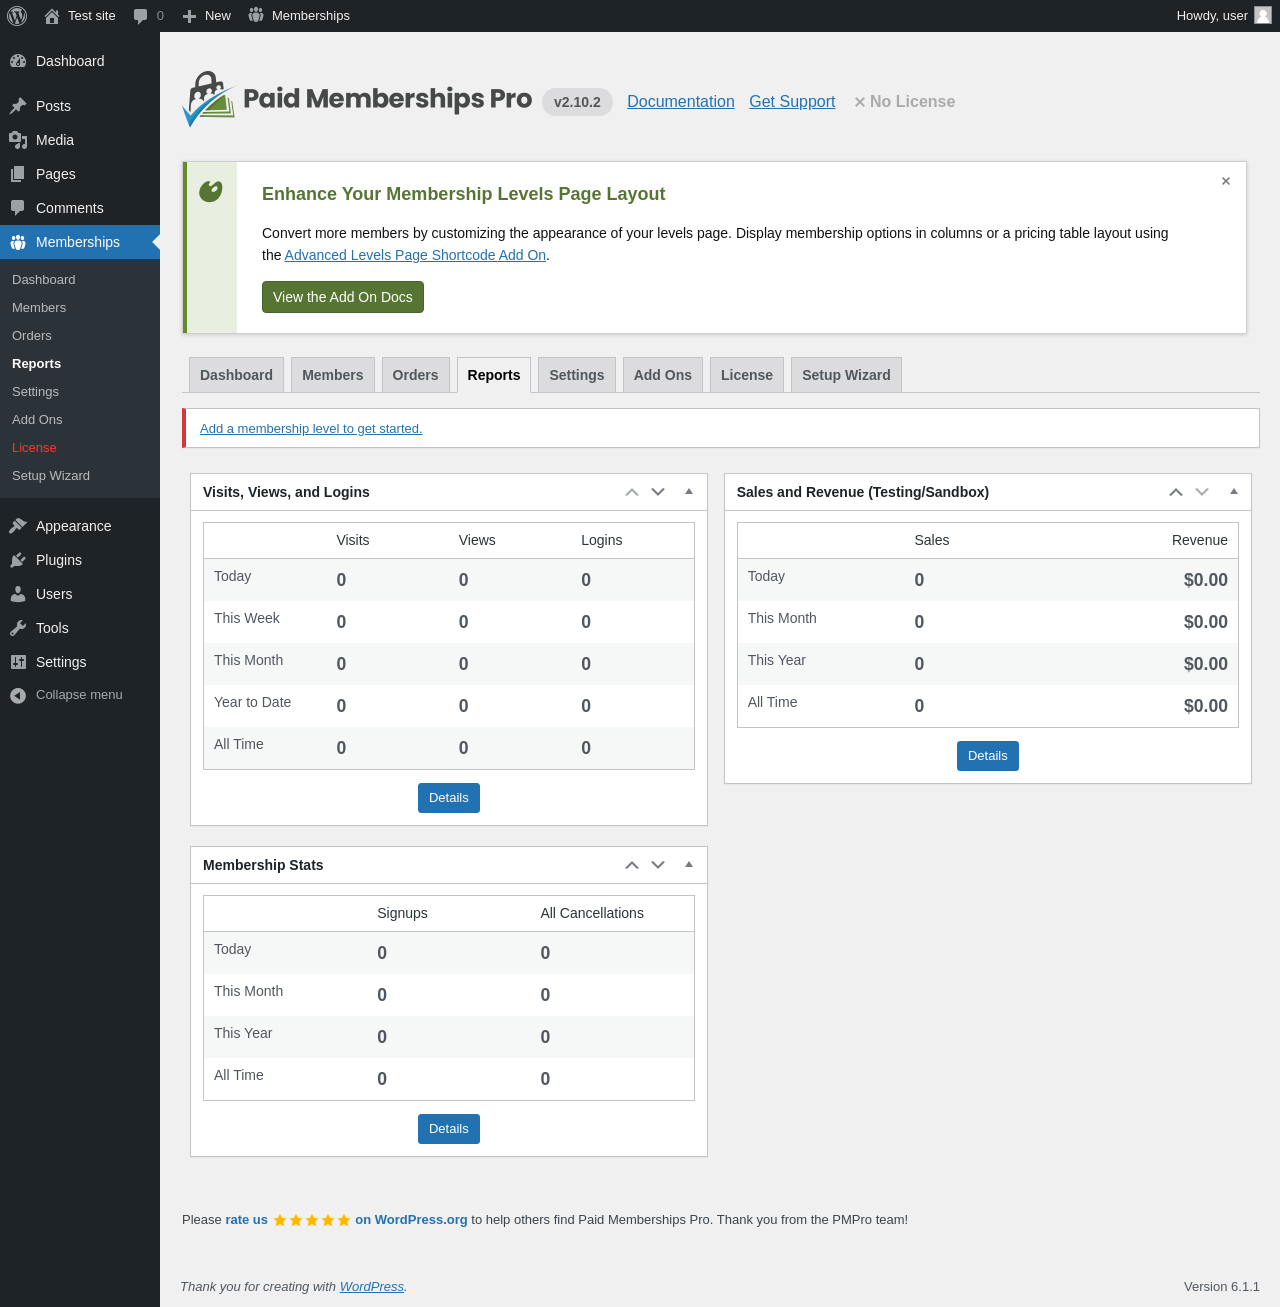The width and height of the screenshot is (1280, 1307).
Task: Open Details for Sales and Revenue
Action: (x=988, y=756)
